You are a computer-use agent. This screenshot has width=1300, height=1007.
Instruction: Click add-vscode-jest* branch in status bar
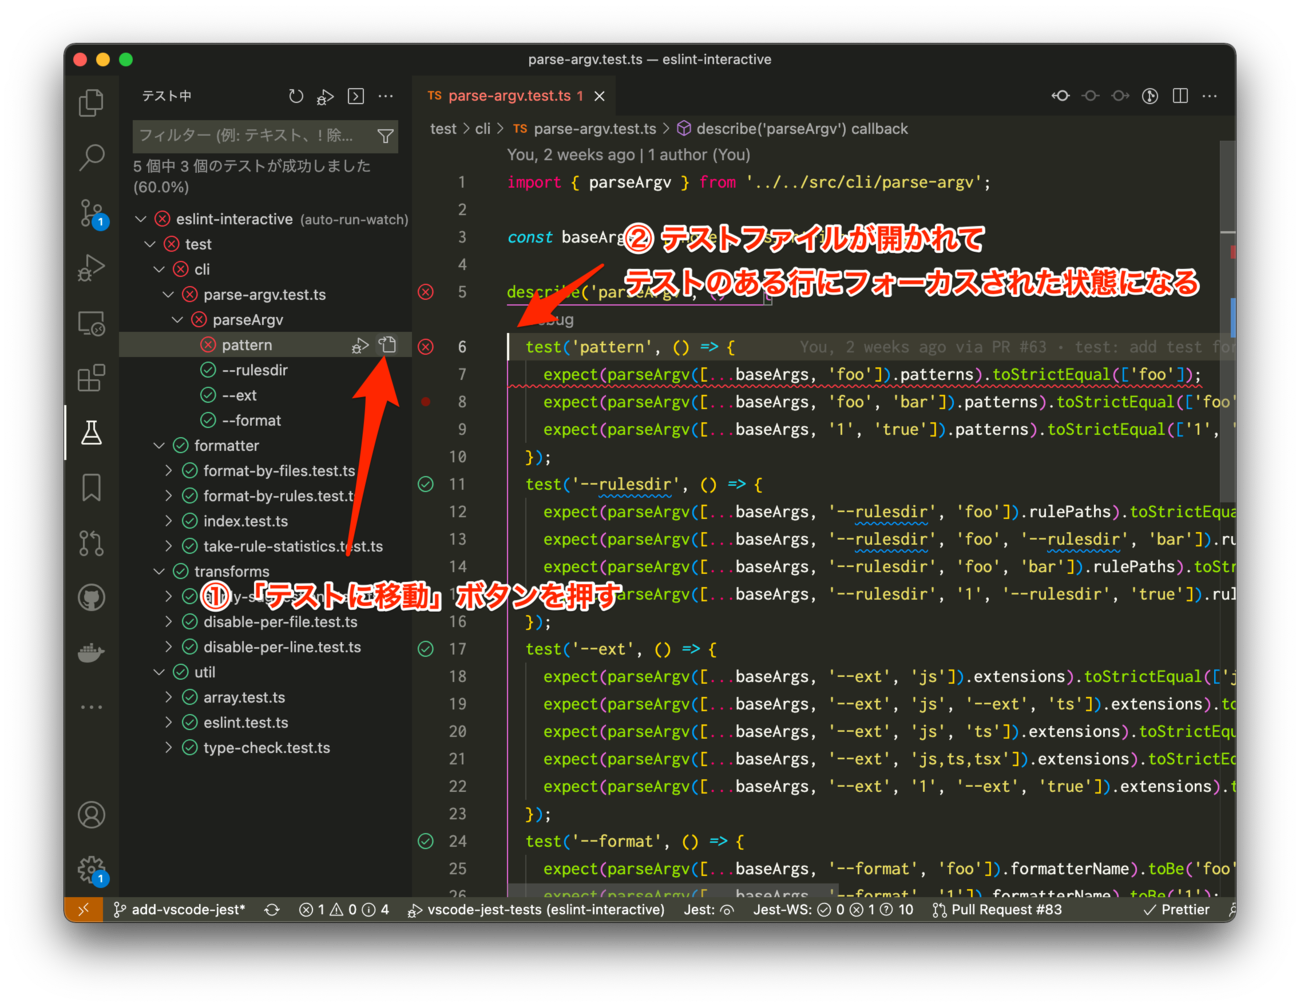point(179,910)
